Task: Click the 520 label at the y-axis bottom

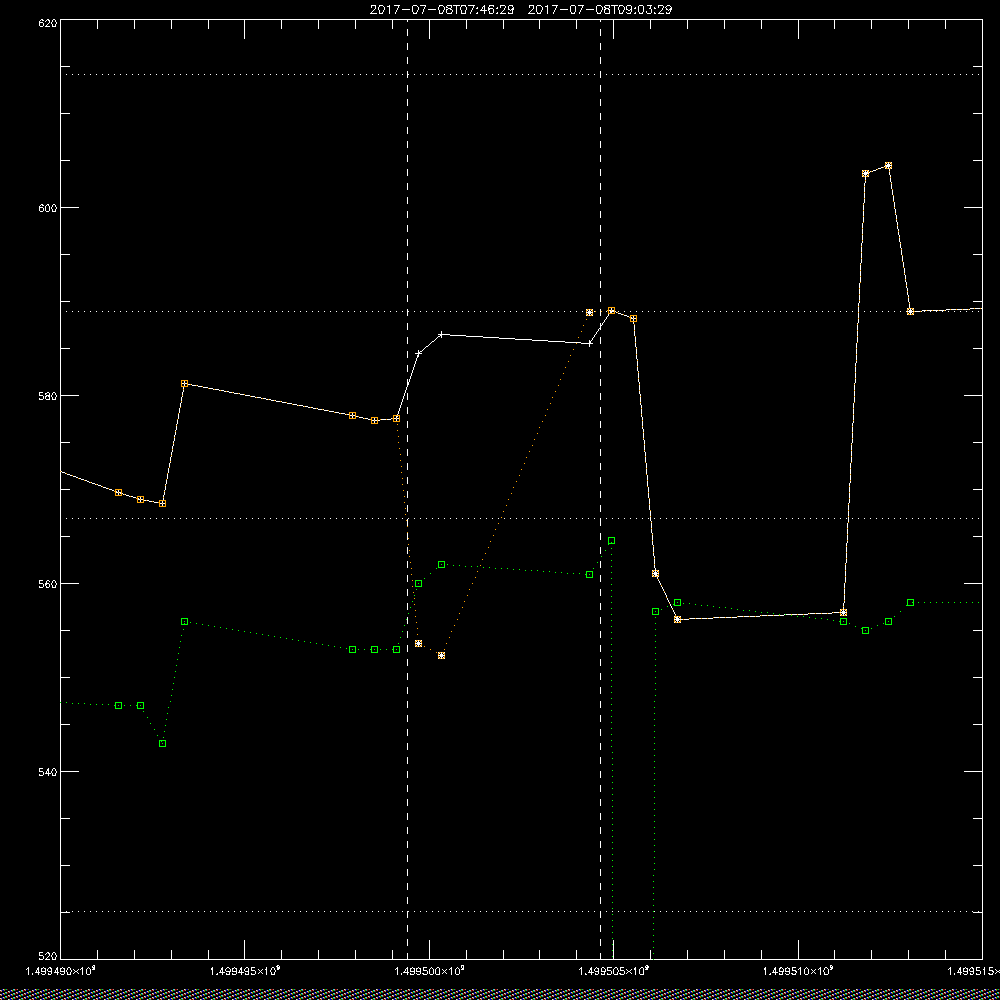Action: [49, 956]
